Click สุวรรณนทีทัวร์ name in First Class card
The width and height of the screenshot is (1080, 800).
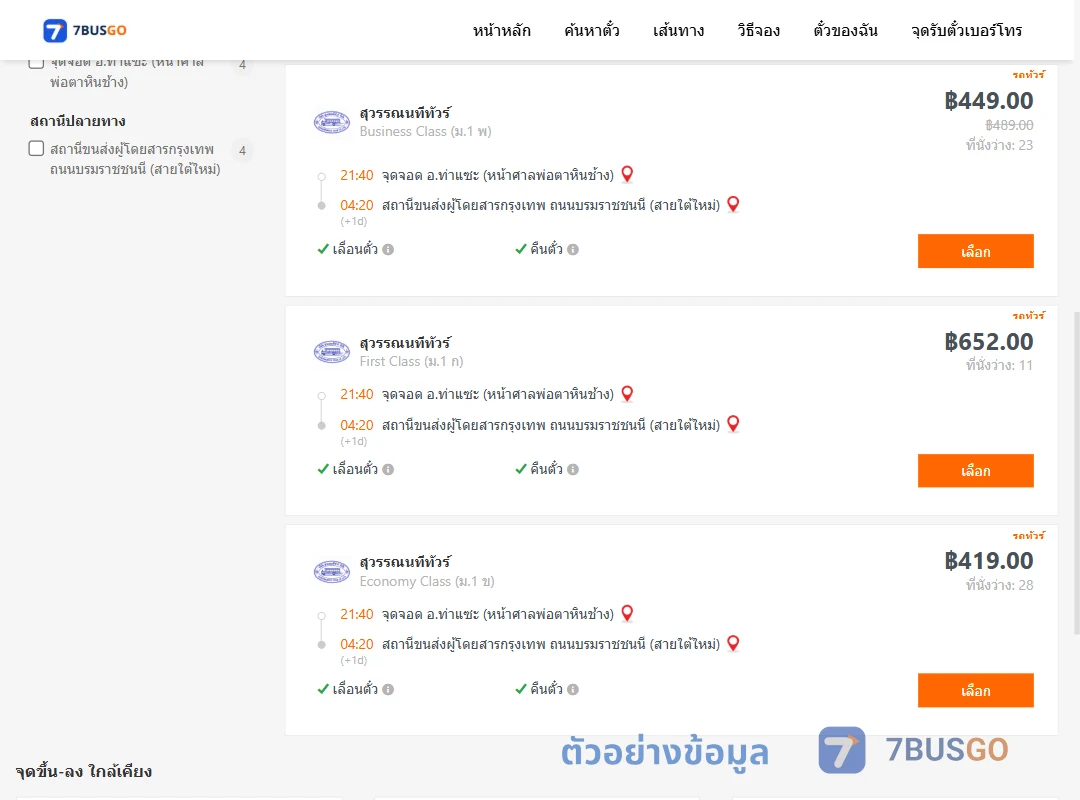click(x=405, y=342)
